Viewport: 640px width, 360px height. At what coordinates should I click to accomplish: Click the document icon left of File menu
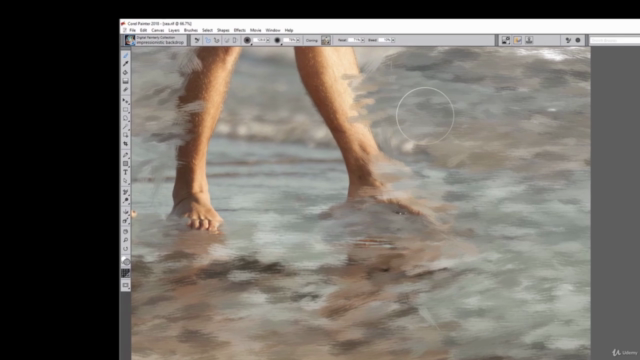coord(124,30)
